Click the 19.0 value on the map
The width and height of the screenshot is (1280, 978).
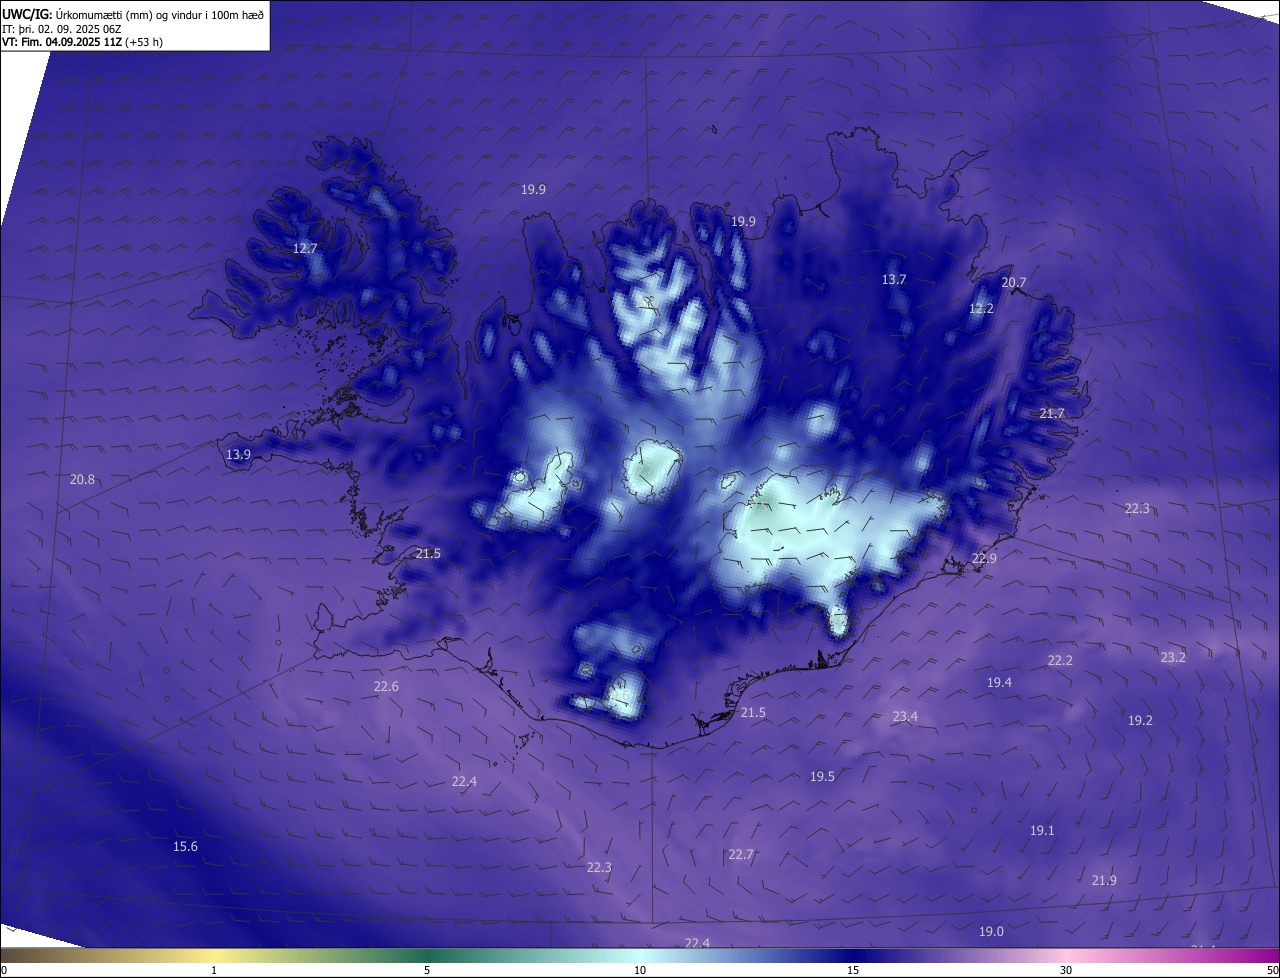click(x=991, y=932)
